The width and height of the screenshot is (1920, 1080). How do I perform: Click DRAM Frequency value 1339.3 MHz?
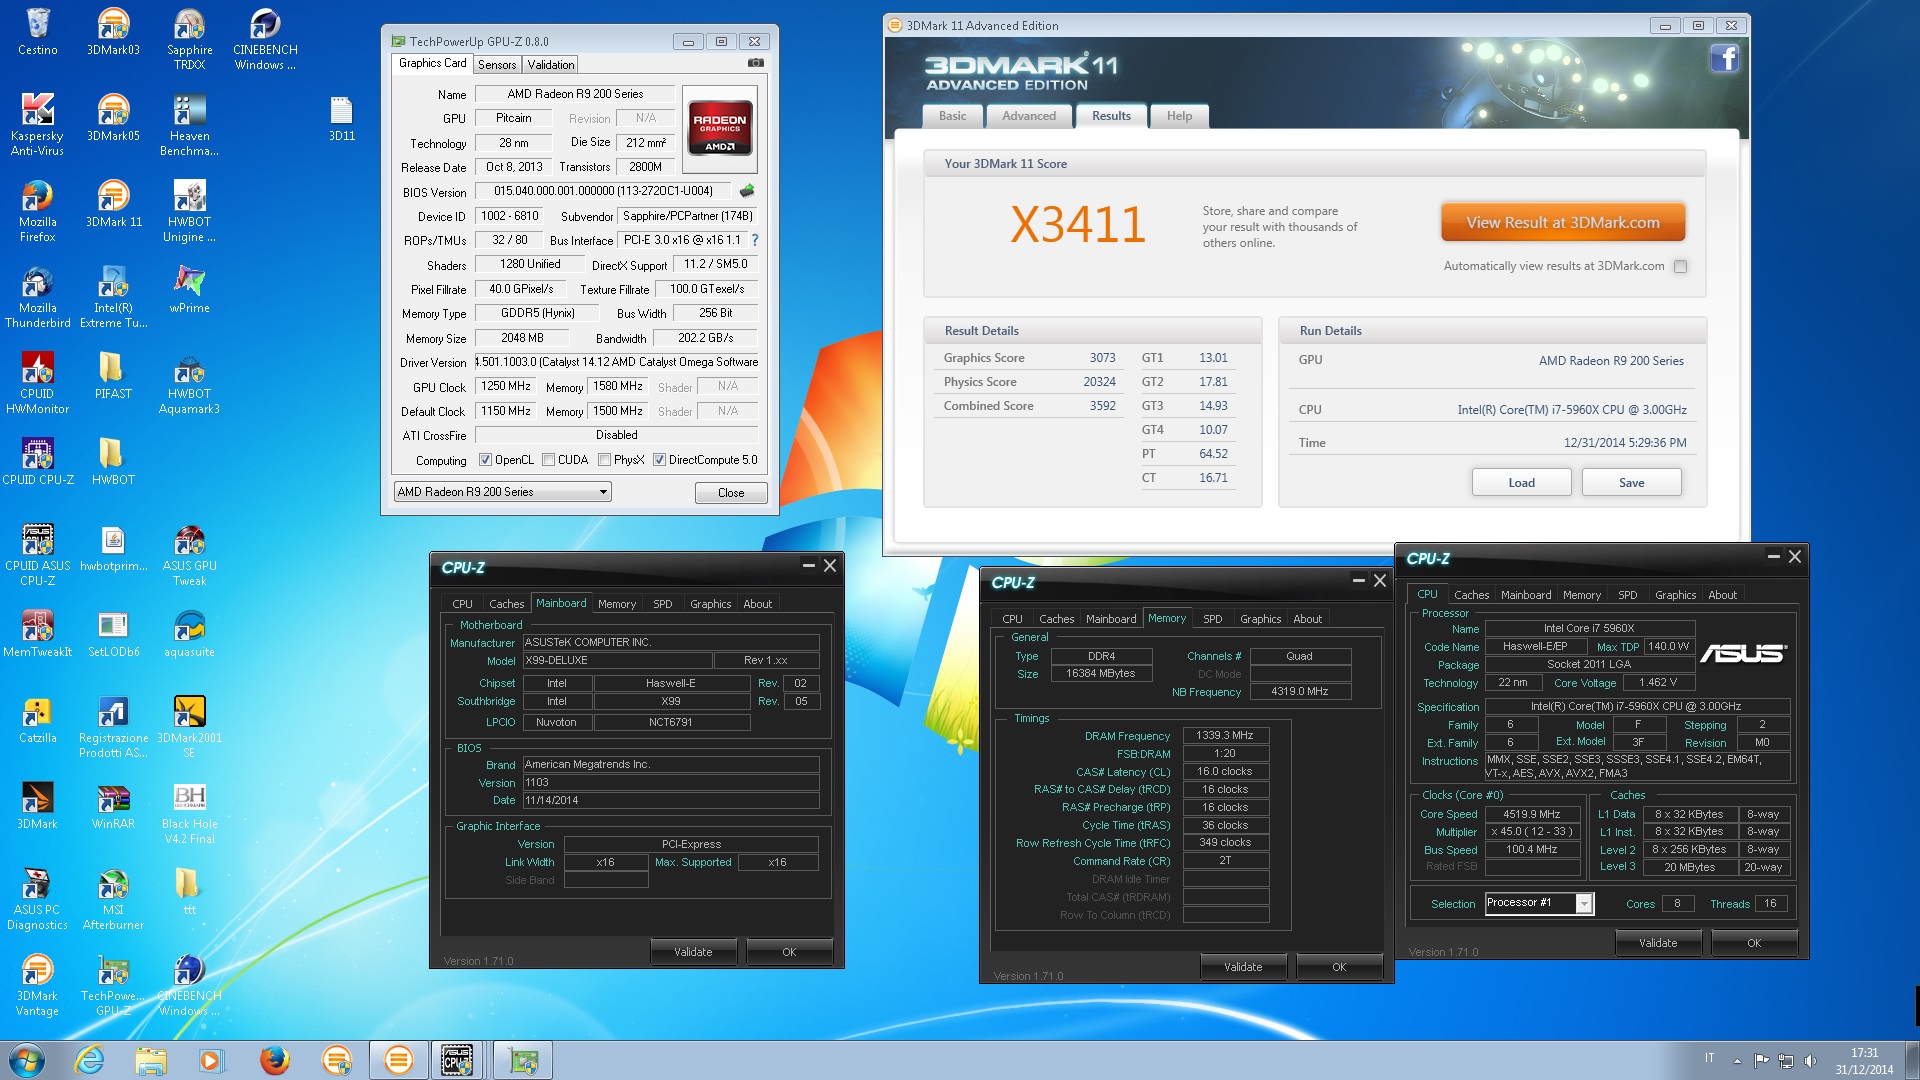click(x=1225, y=735)
